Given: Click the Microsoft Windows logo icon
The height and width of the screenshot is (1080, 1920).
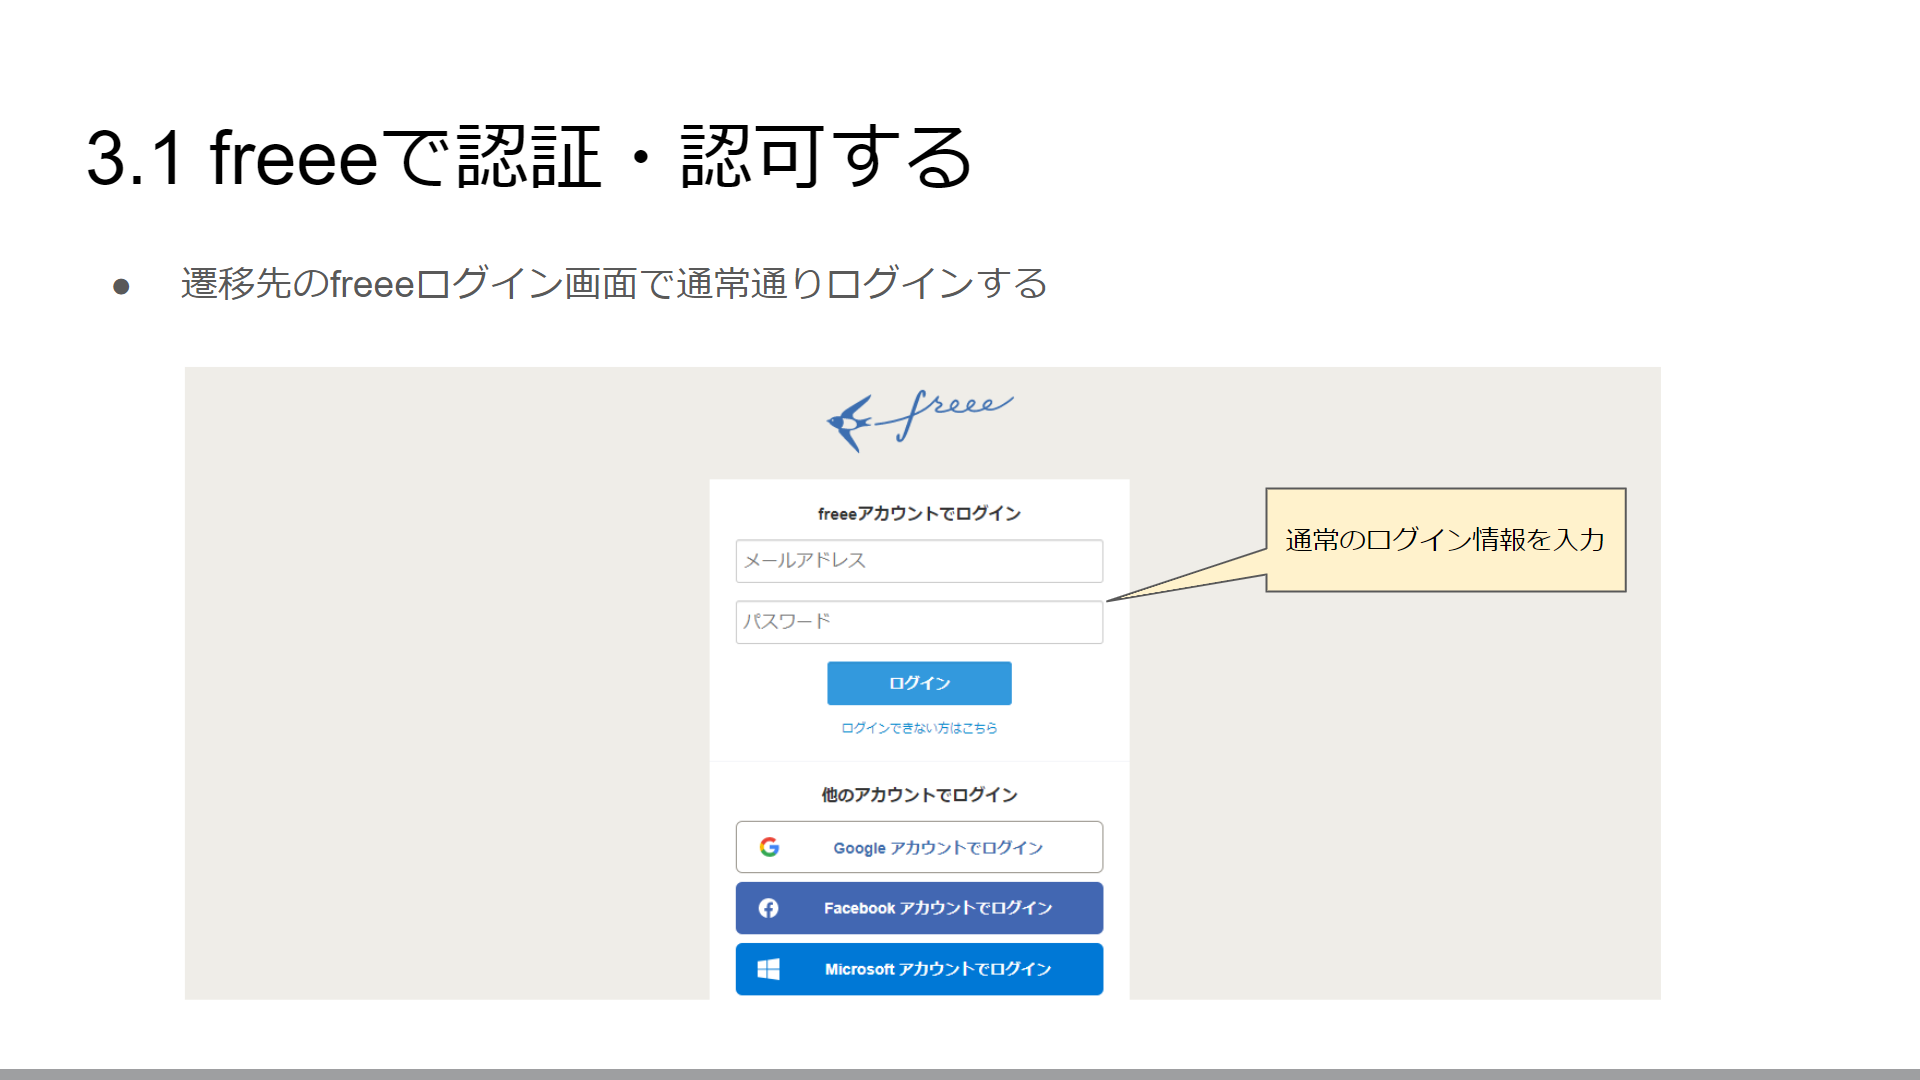Looking at the screenshot, I should click(768, 969).
